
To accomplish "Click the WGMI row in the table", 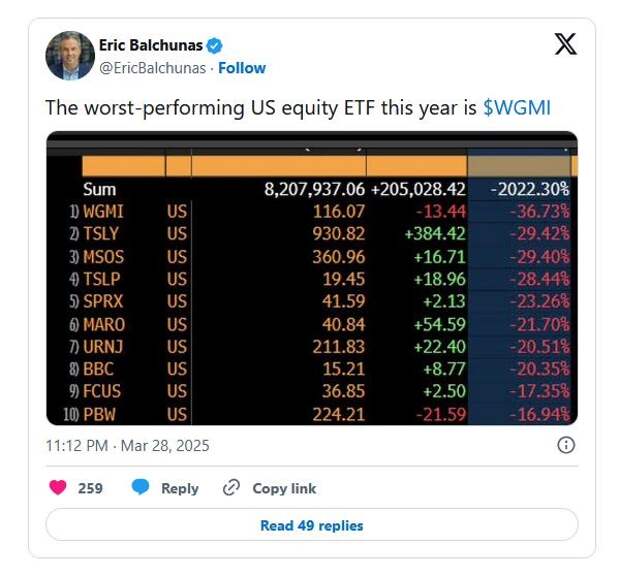I will coord(311,212).
